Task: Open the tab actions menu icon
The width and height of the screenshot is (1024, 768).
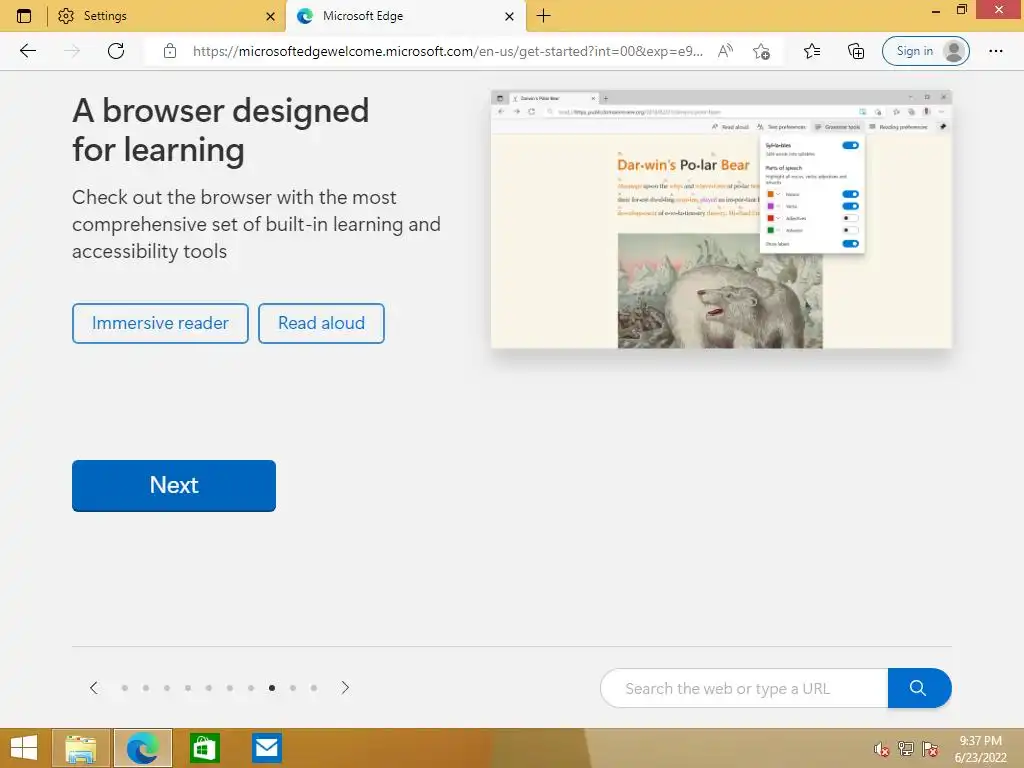Action: coord(24,16)
